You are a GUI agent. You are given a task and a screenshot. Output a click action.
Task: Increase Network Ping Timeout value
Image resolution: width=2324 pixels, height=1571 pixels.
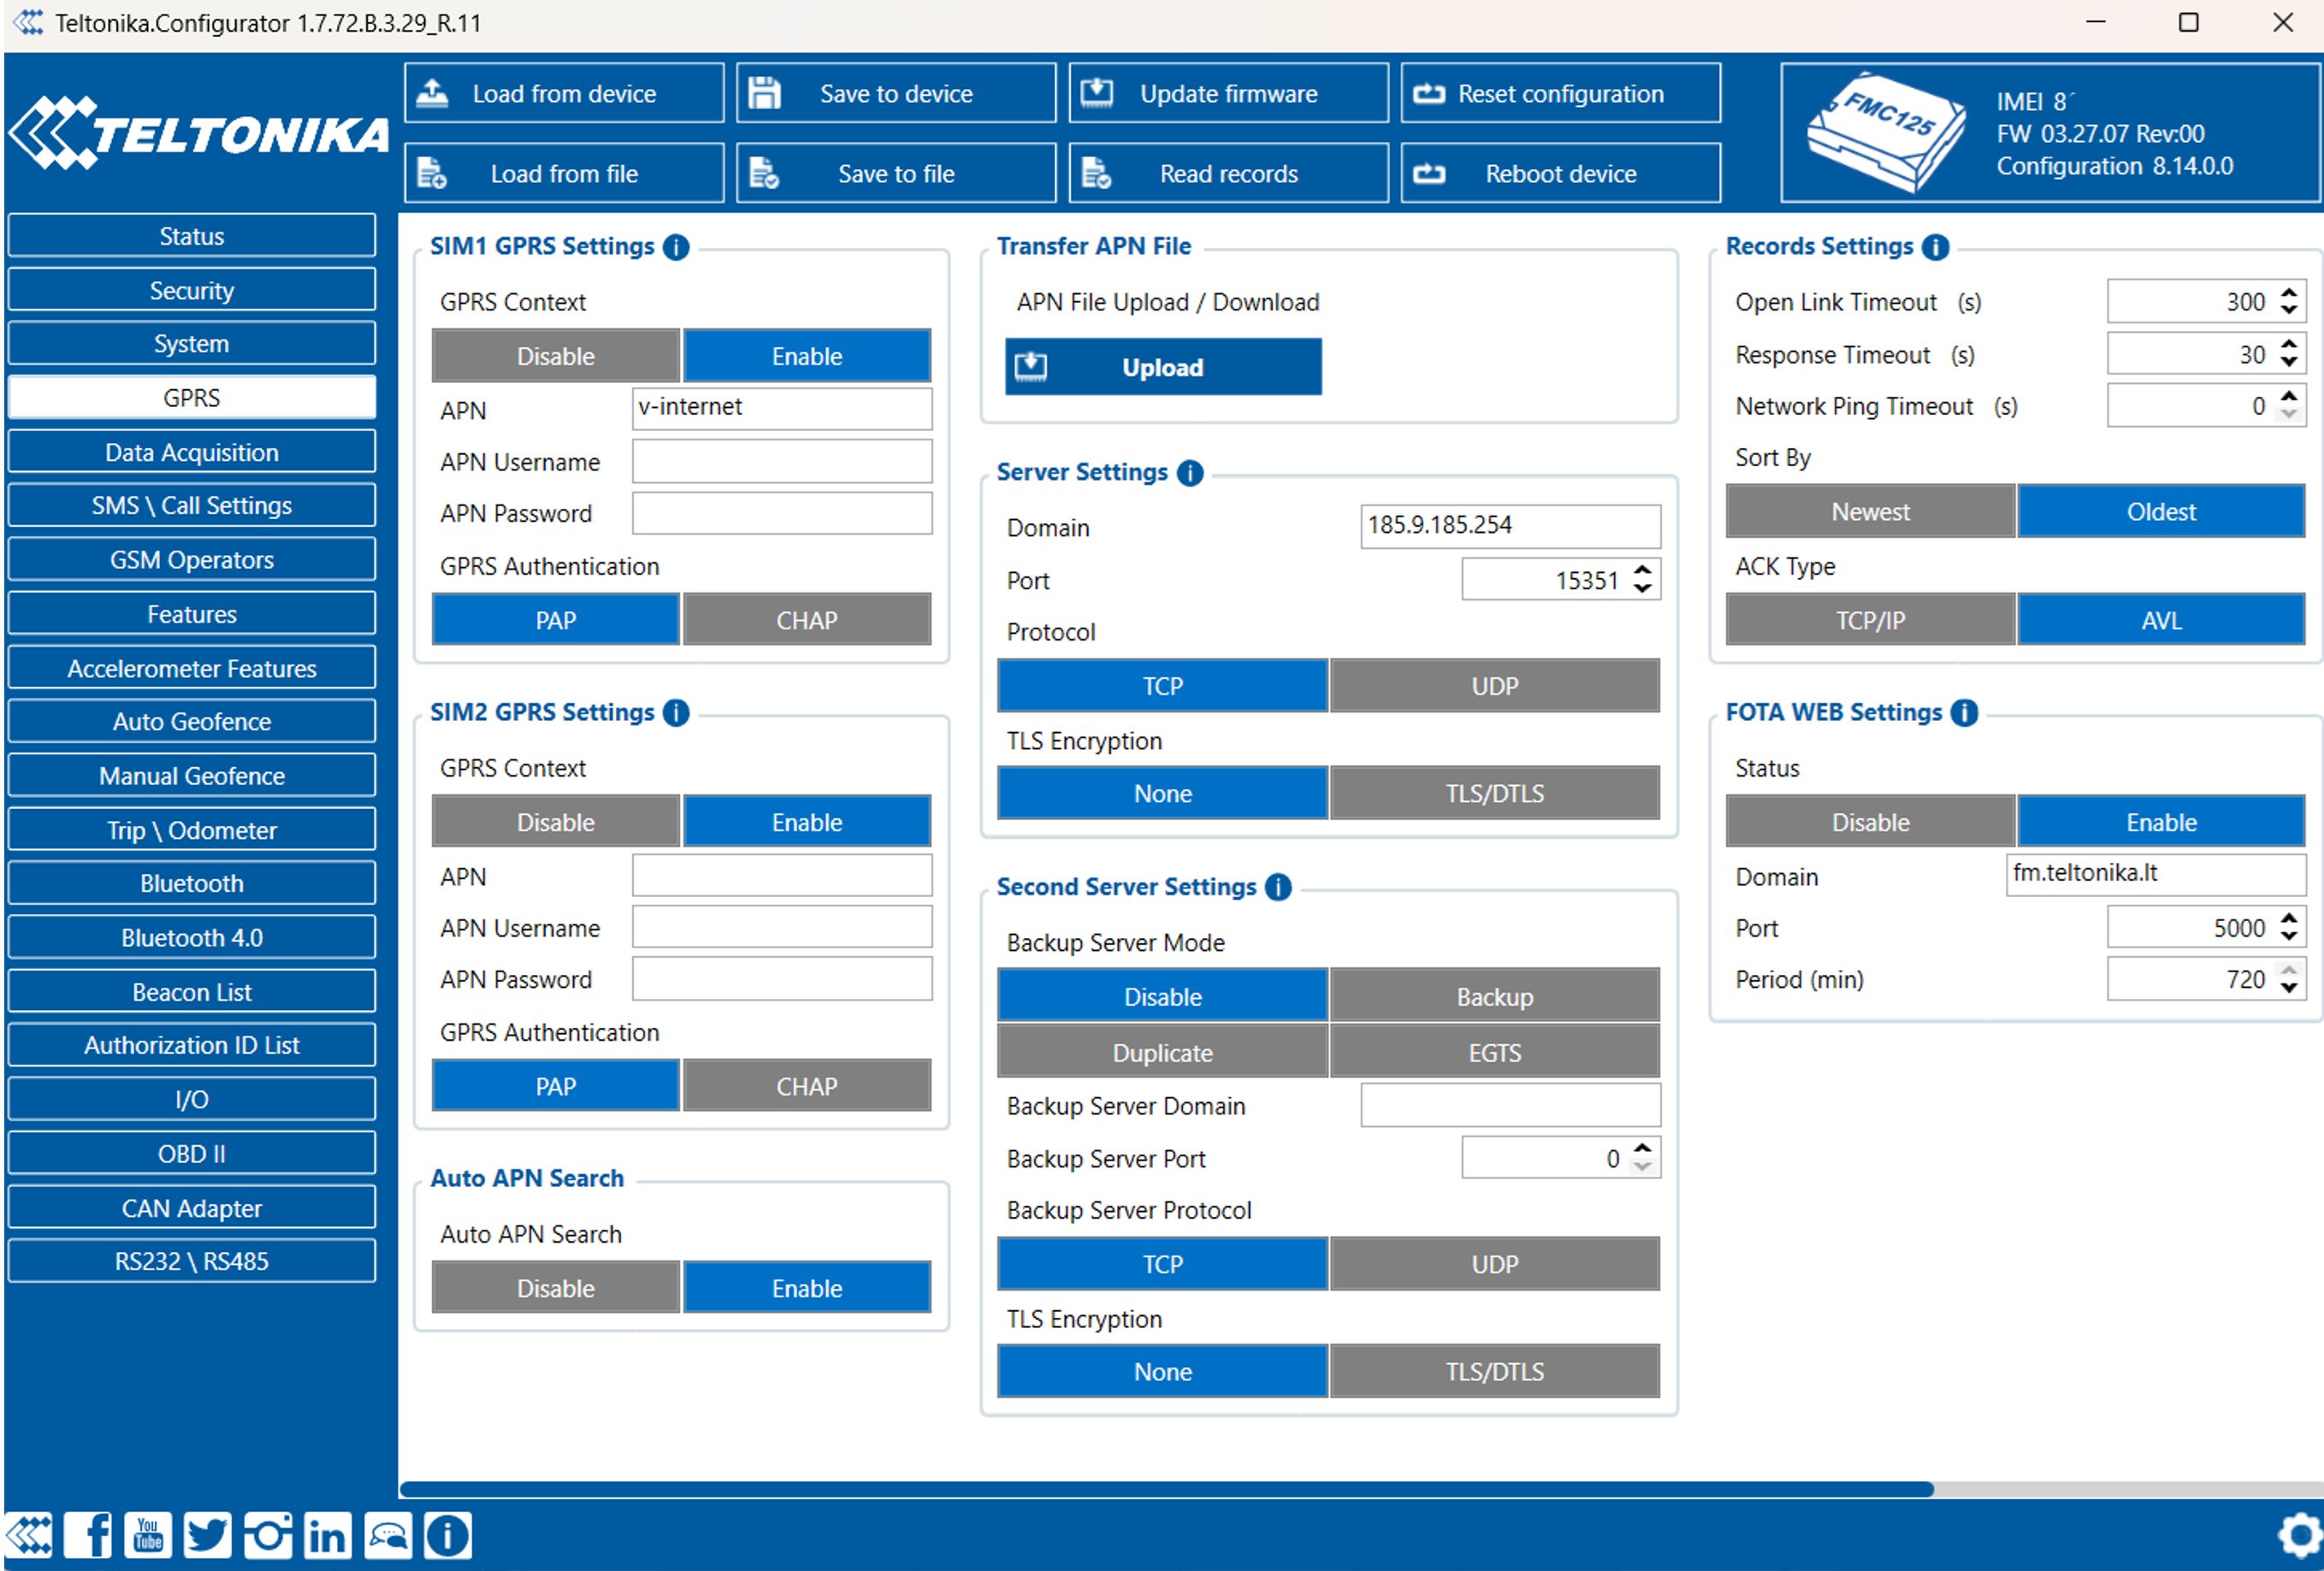tap(2289, 397)
